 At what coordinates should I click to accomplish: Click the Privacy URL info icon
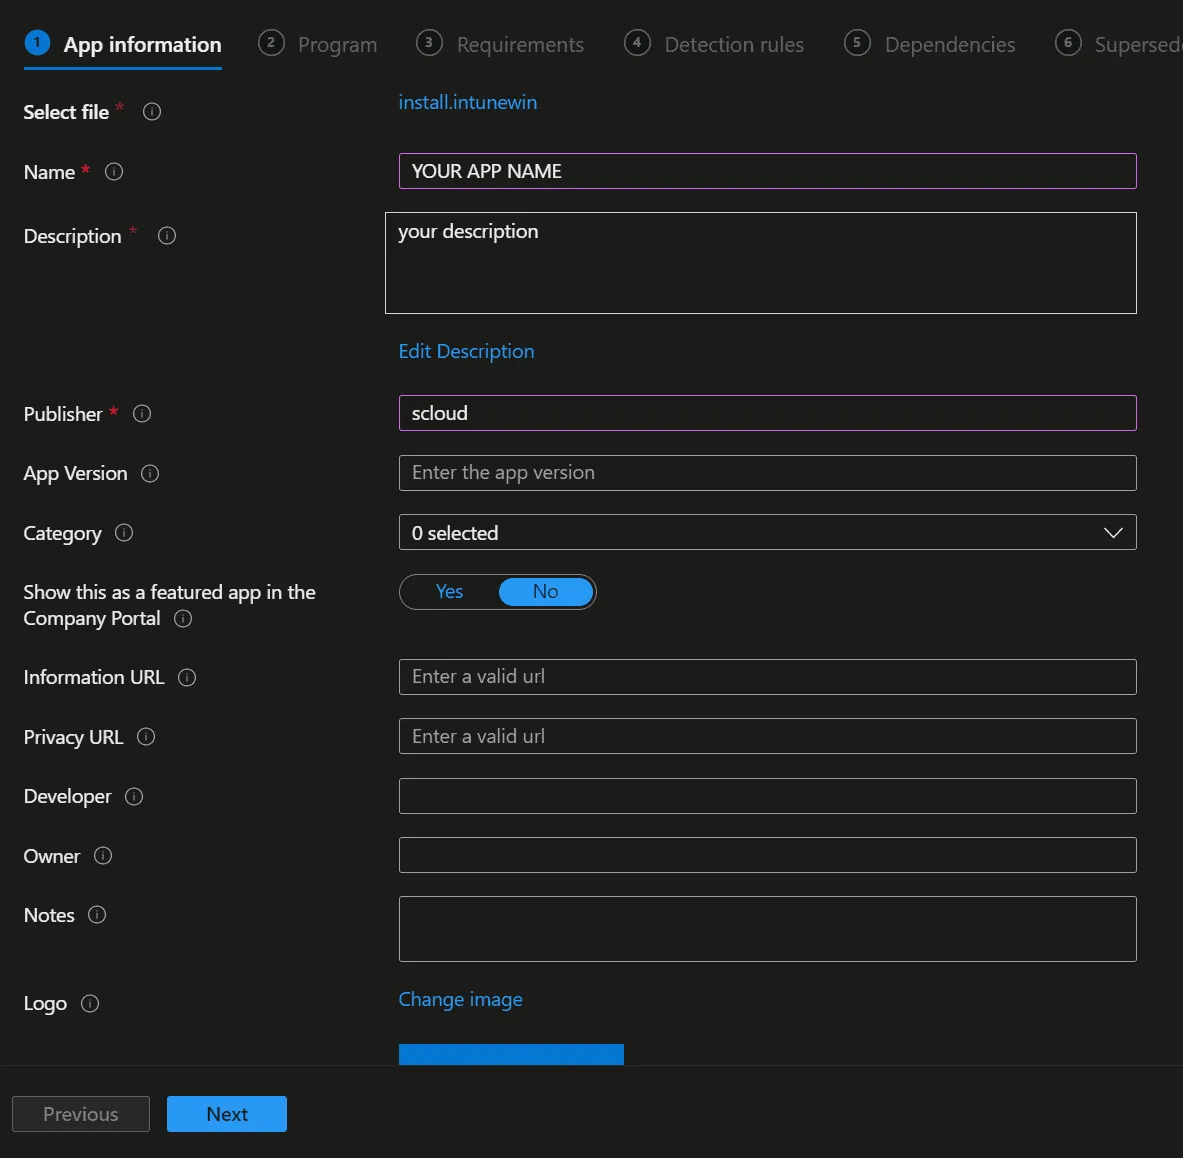pos(146,736)
